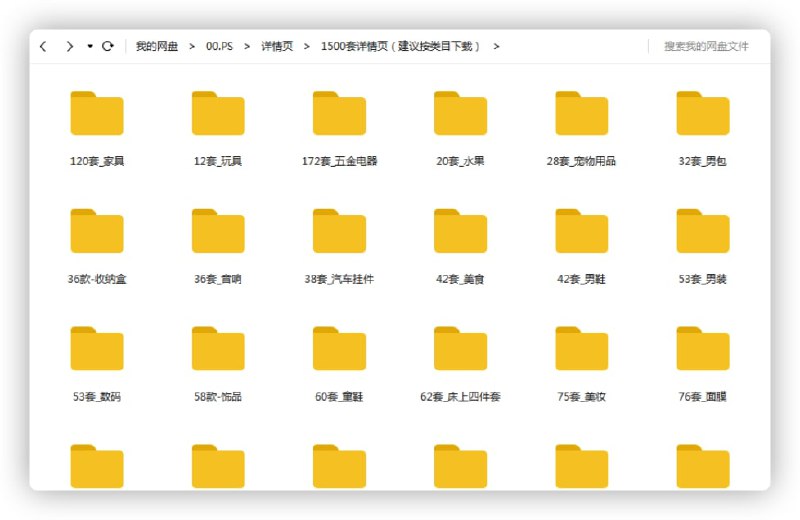Click the 32套_男包 folder name
This screenshot has width=800, height=520.
(x=703, y=161)
